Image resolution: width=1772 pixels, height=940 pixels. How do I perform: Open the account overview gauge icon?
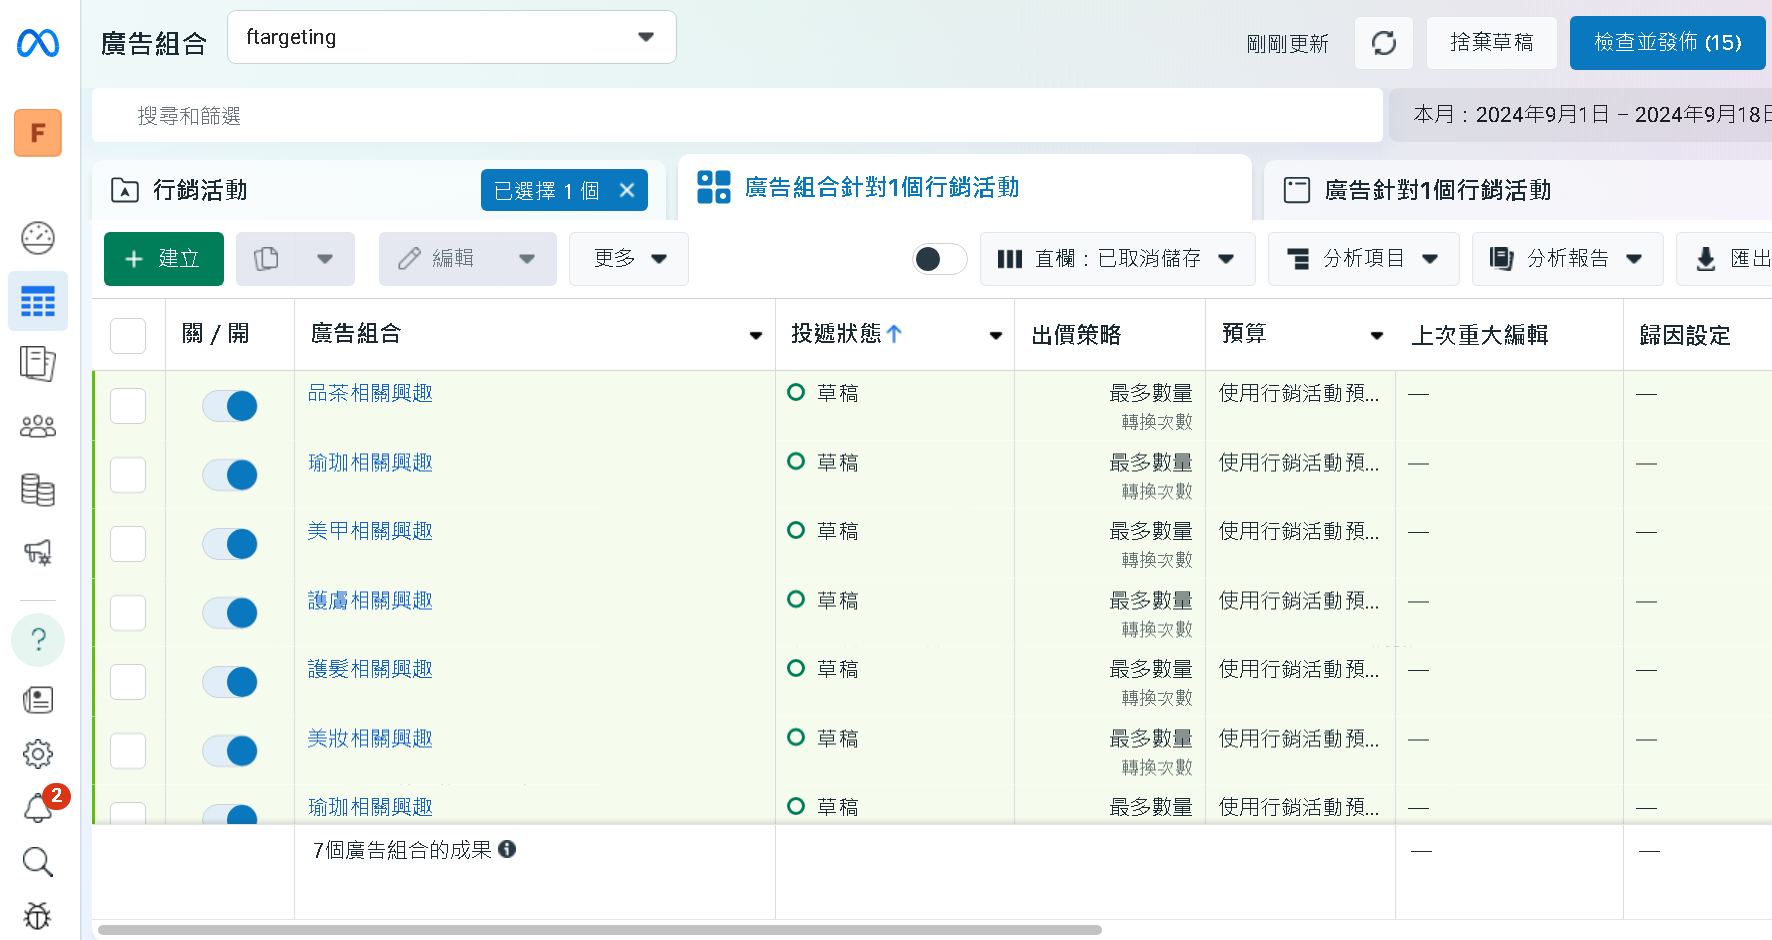pos(38,238)
